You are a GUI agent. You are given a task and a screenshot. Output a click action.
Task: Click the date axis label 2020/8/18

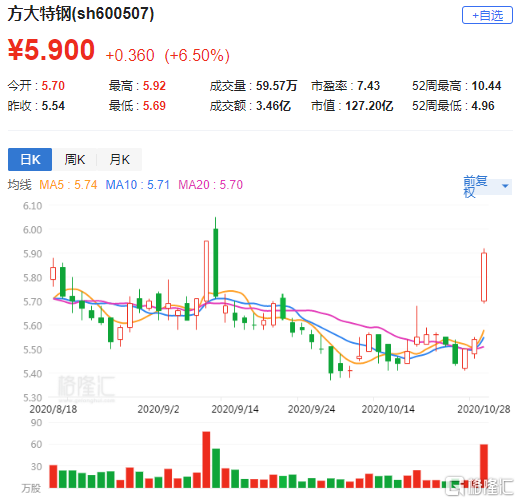click(x=53, y=409)
